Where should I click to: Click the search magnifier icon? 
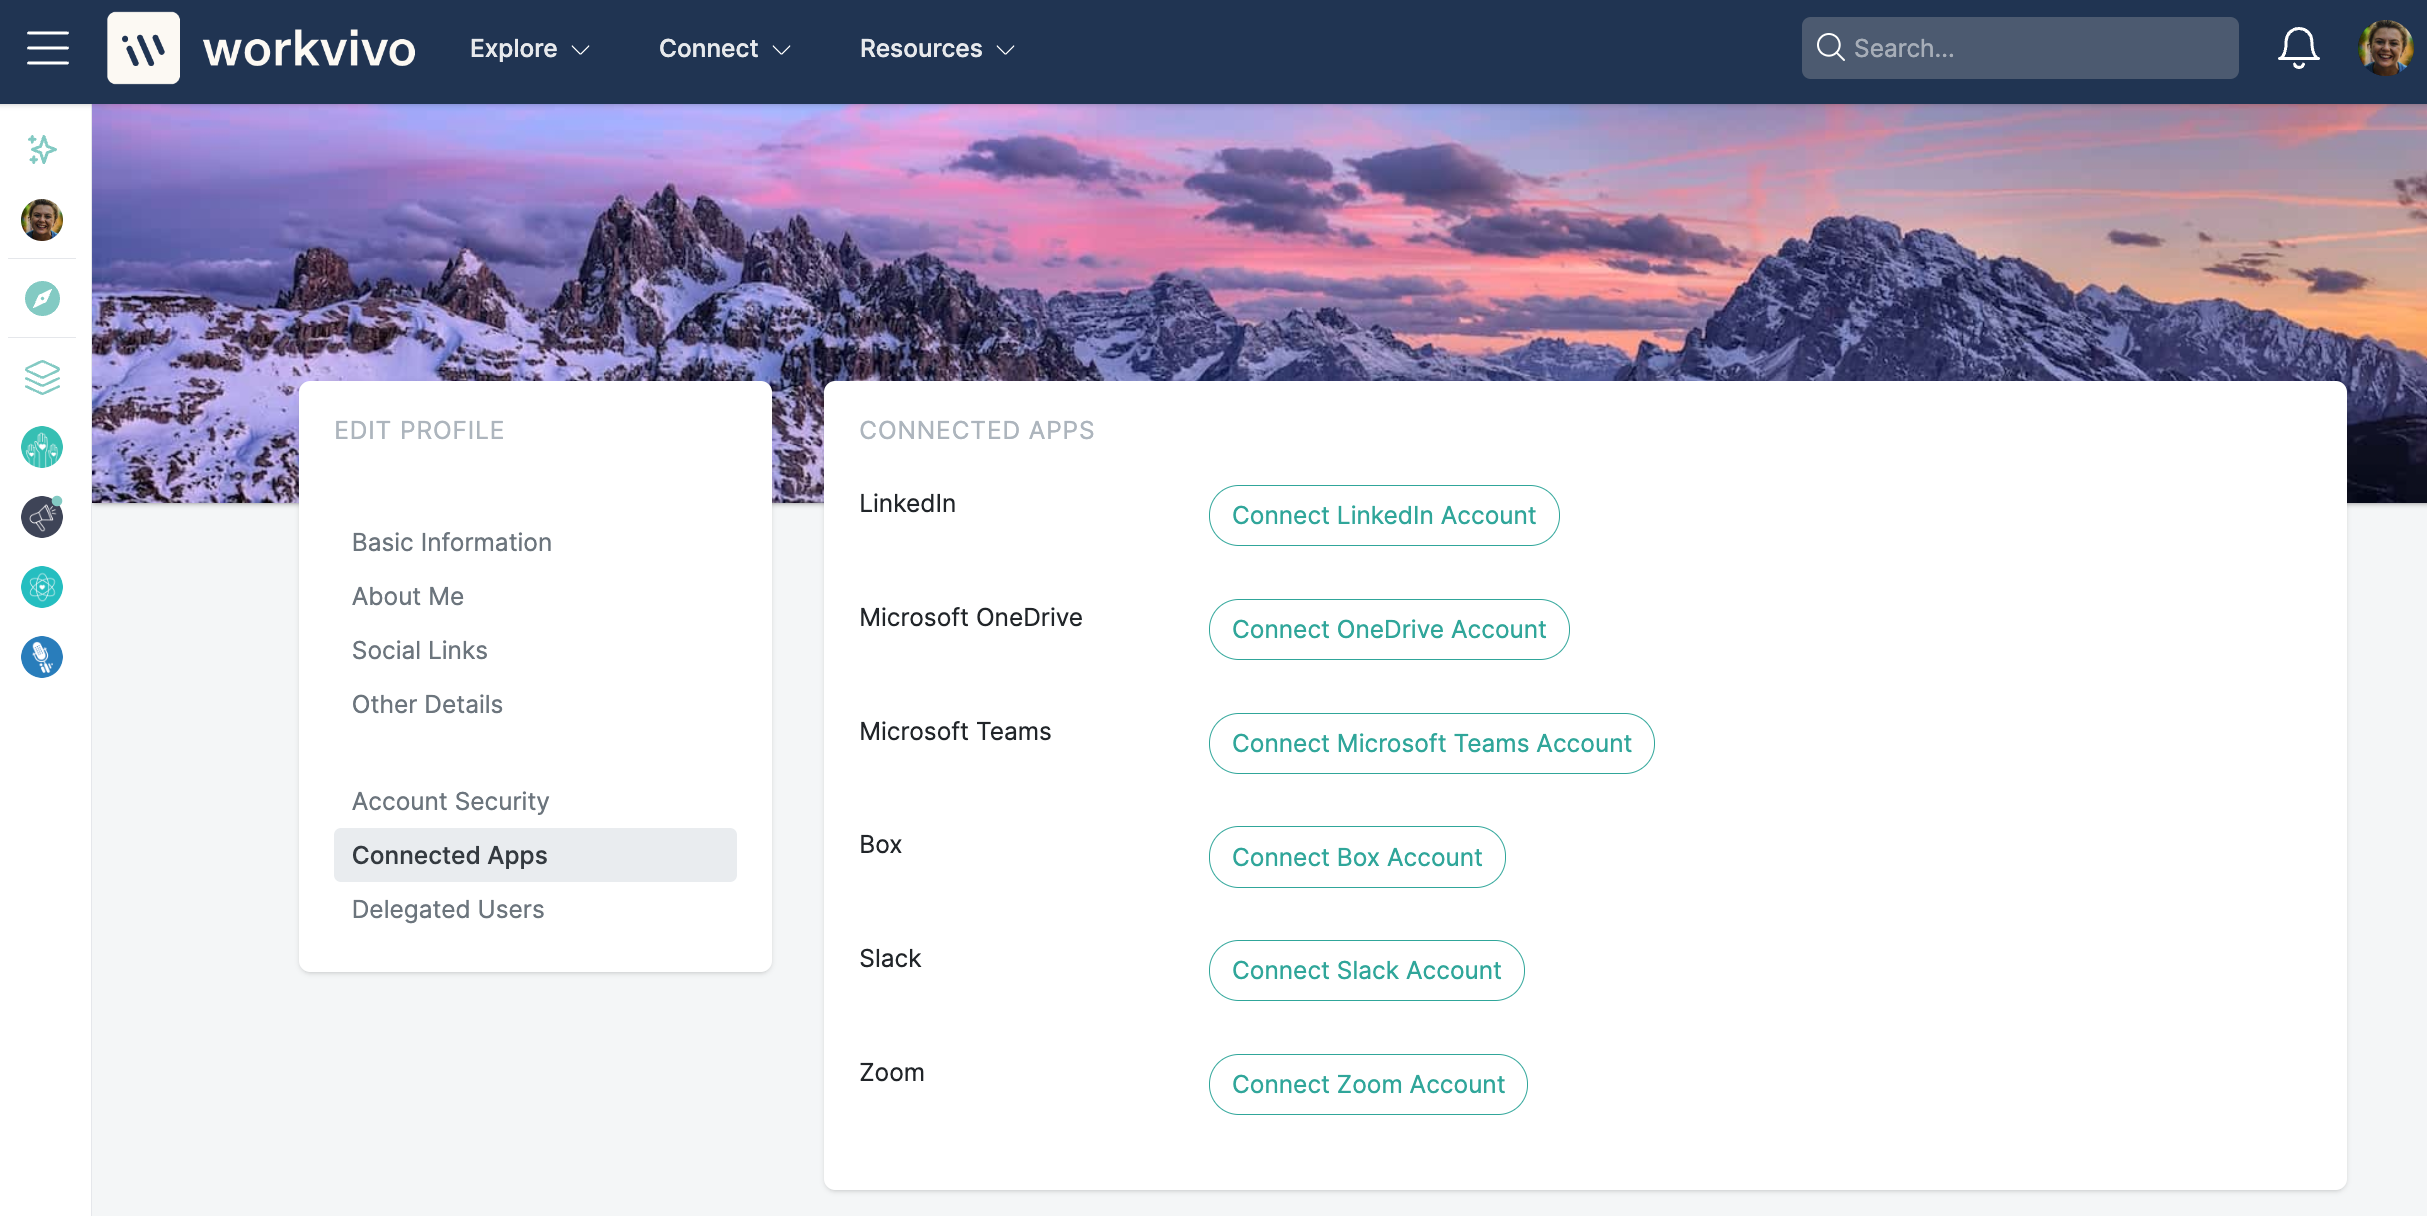point(1830,47)
